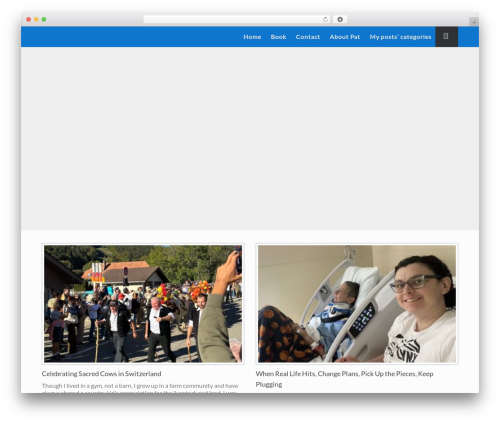Click the excerpt beginning 'Though I lived in a gym'
Screen dimensions: 500x423
coord(140,389)
